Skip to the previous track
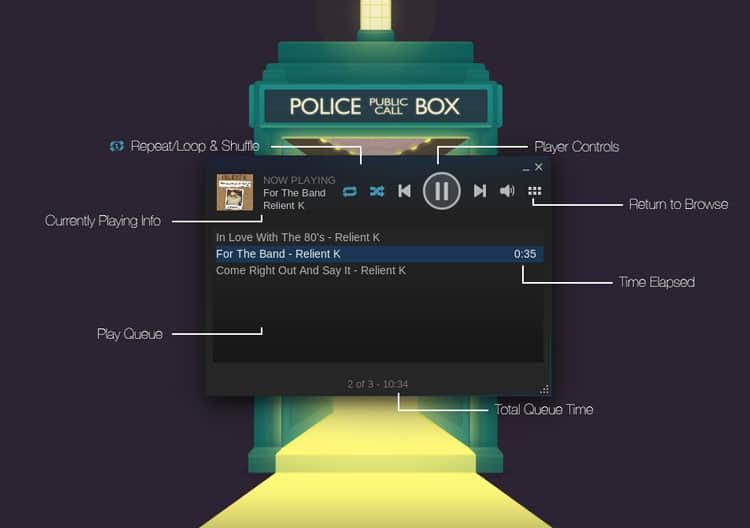The image size is (750, 528). click(x=405, y=191)
